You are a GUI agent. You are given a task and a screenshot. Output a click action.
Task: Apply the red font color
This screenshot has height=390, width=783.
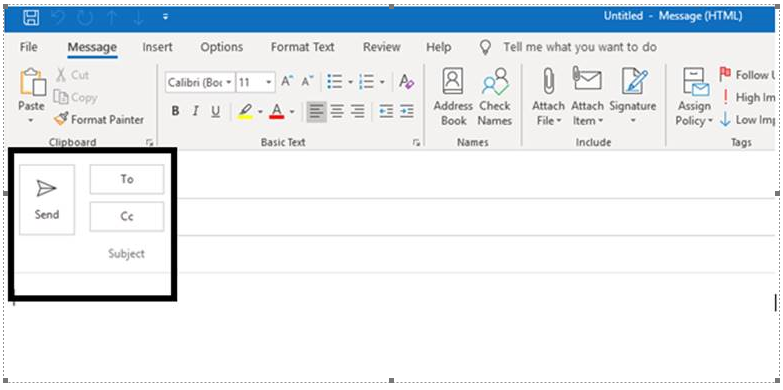pyautogui.click(x=277, y=111)
